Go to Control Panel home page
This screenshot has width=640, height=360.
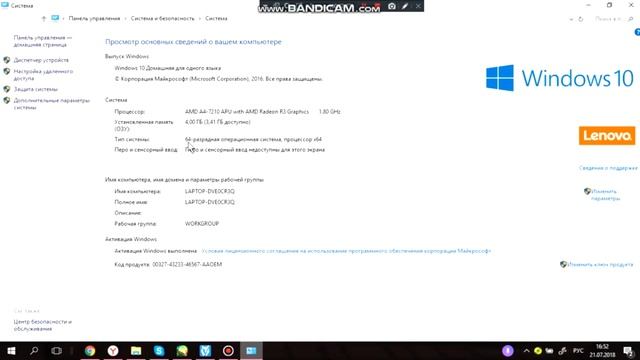point(42,41)
